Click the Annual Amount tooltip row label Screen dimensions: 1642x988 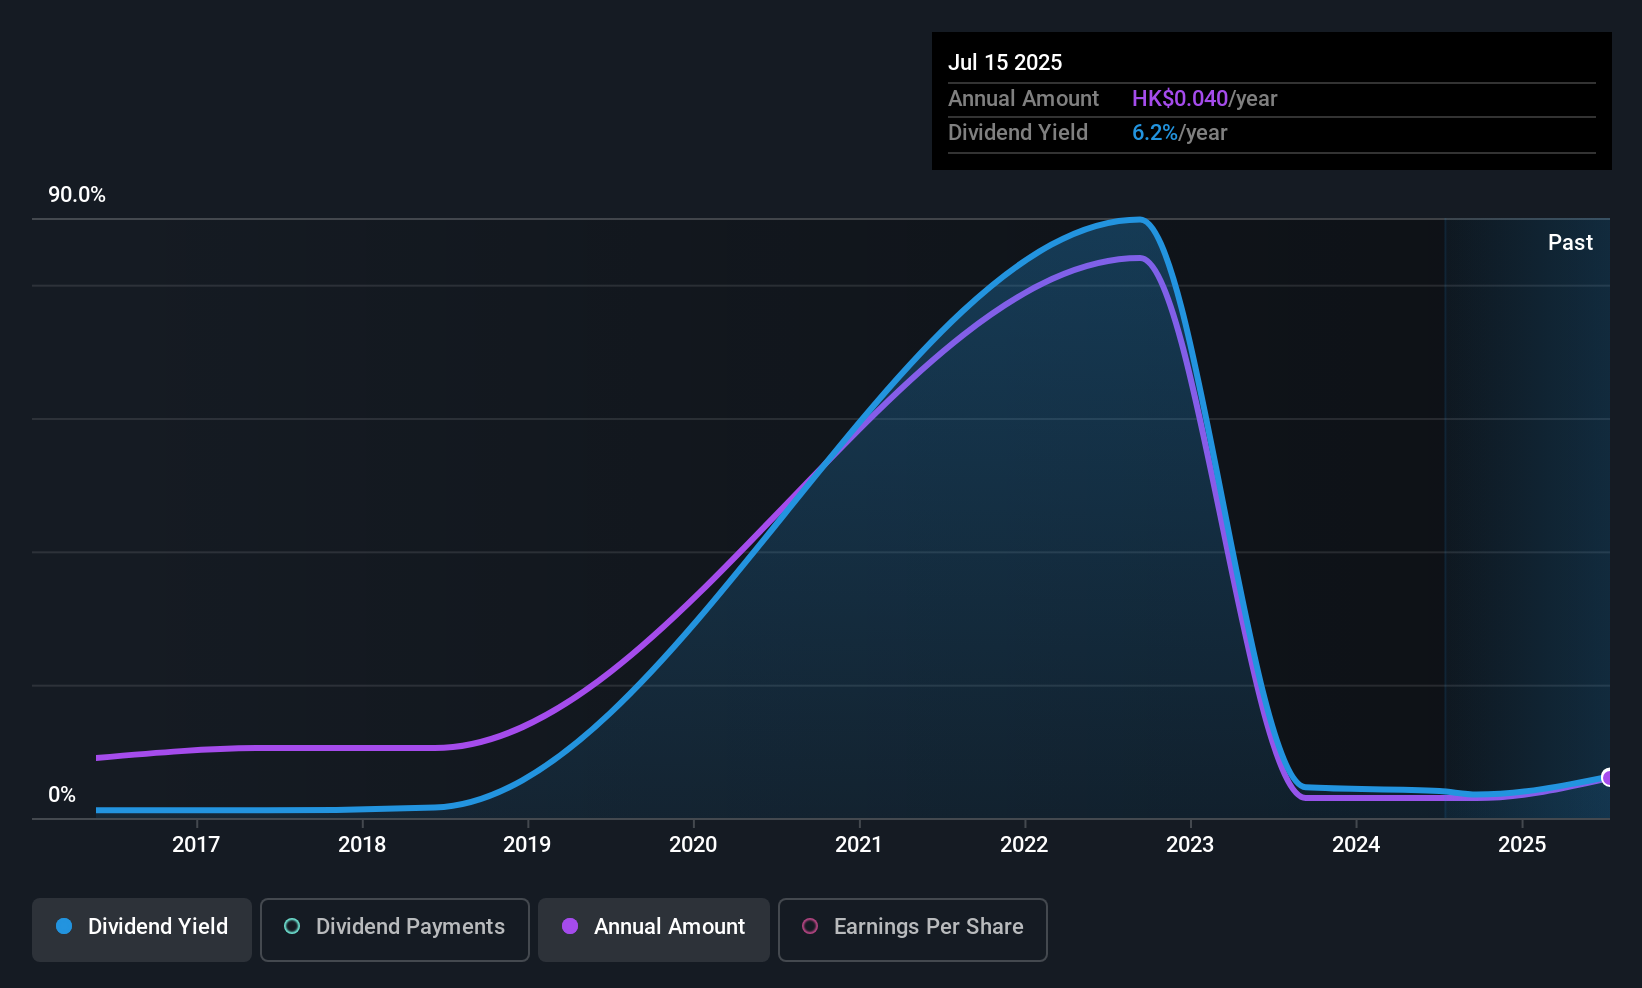pyautogui.click(x=1023, y=98)
